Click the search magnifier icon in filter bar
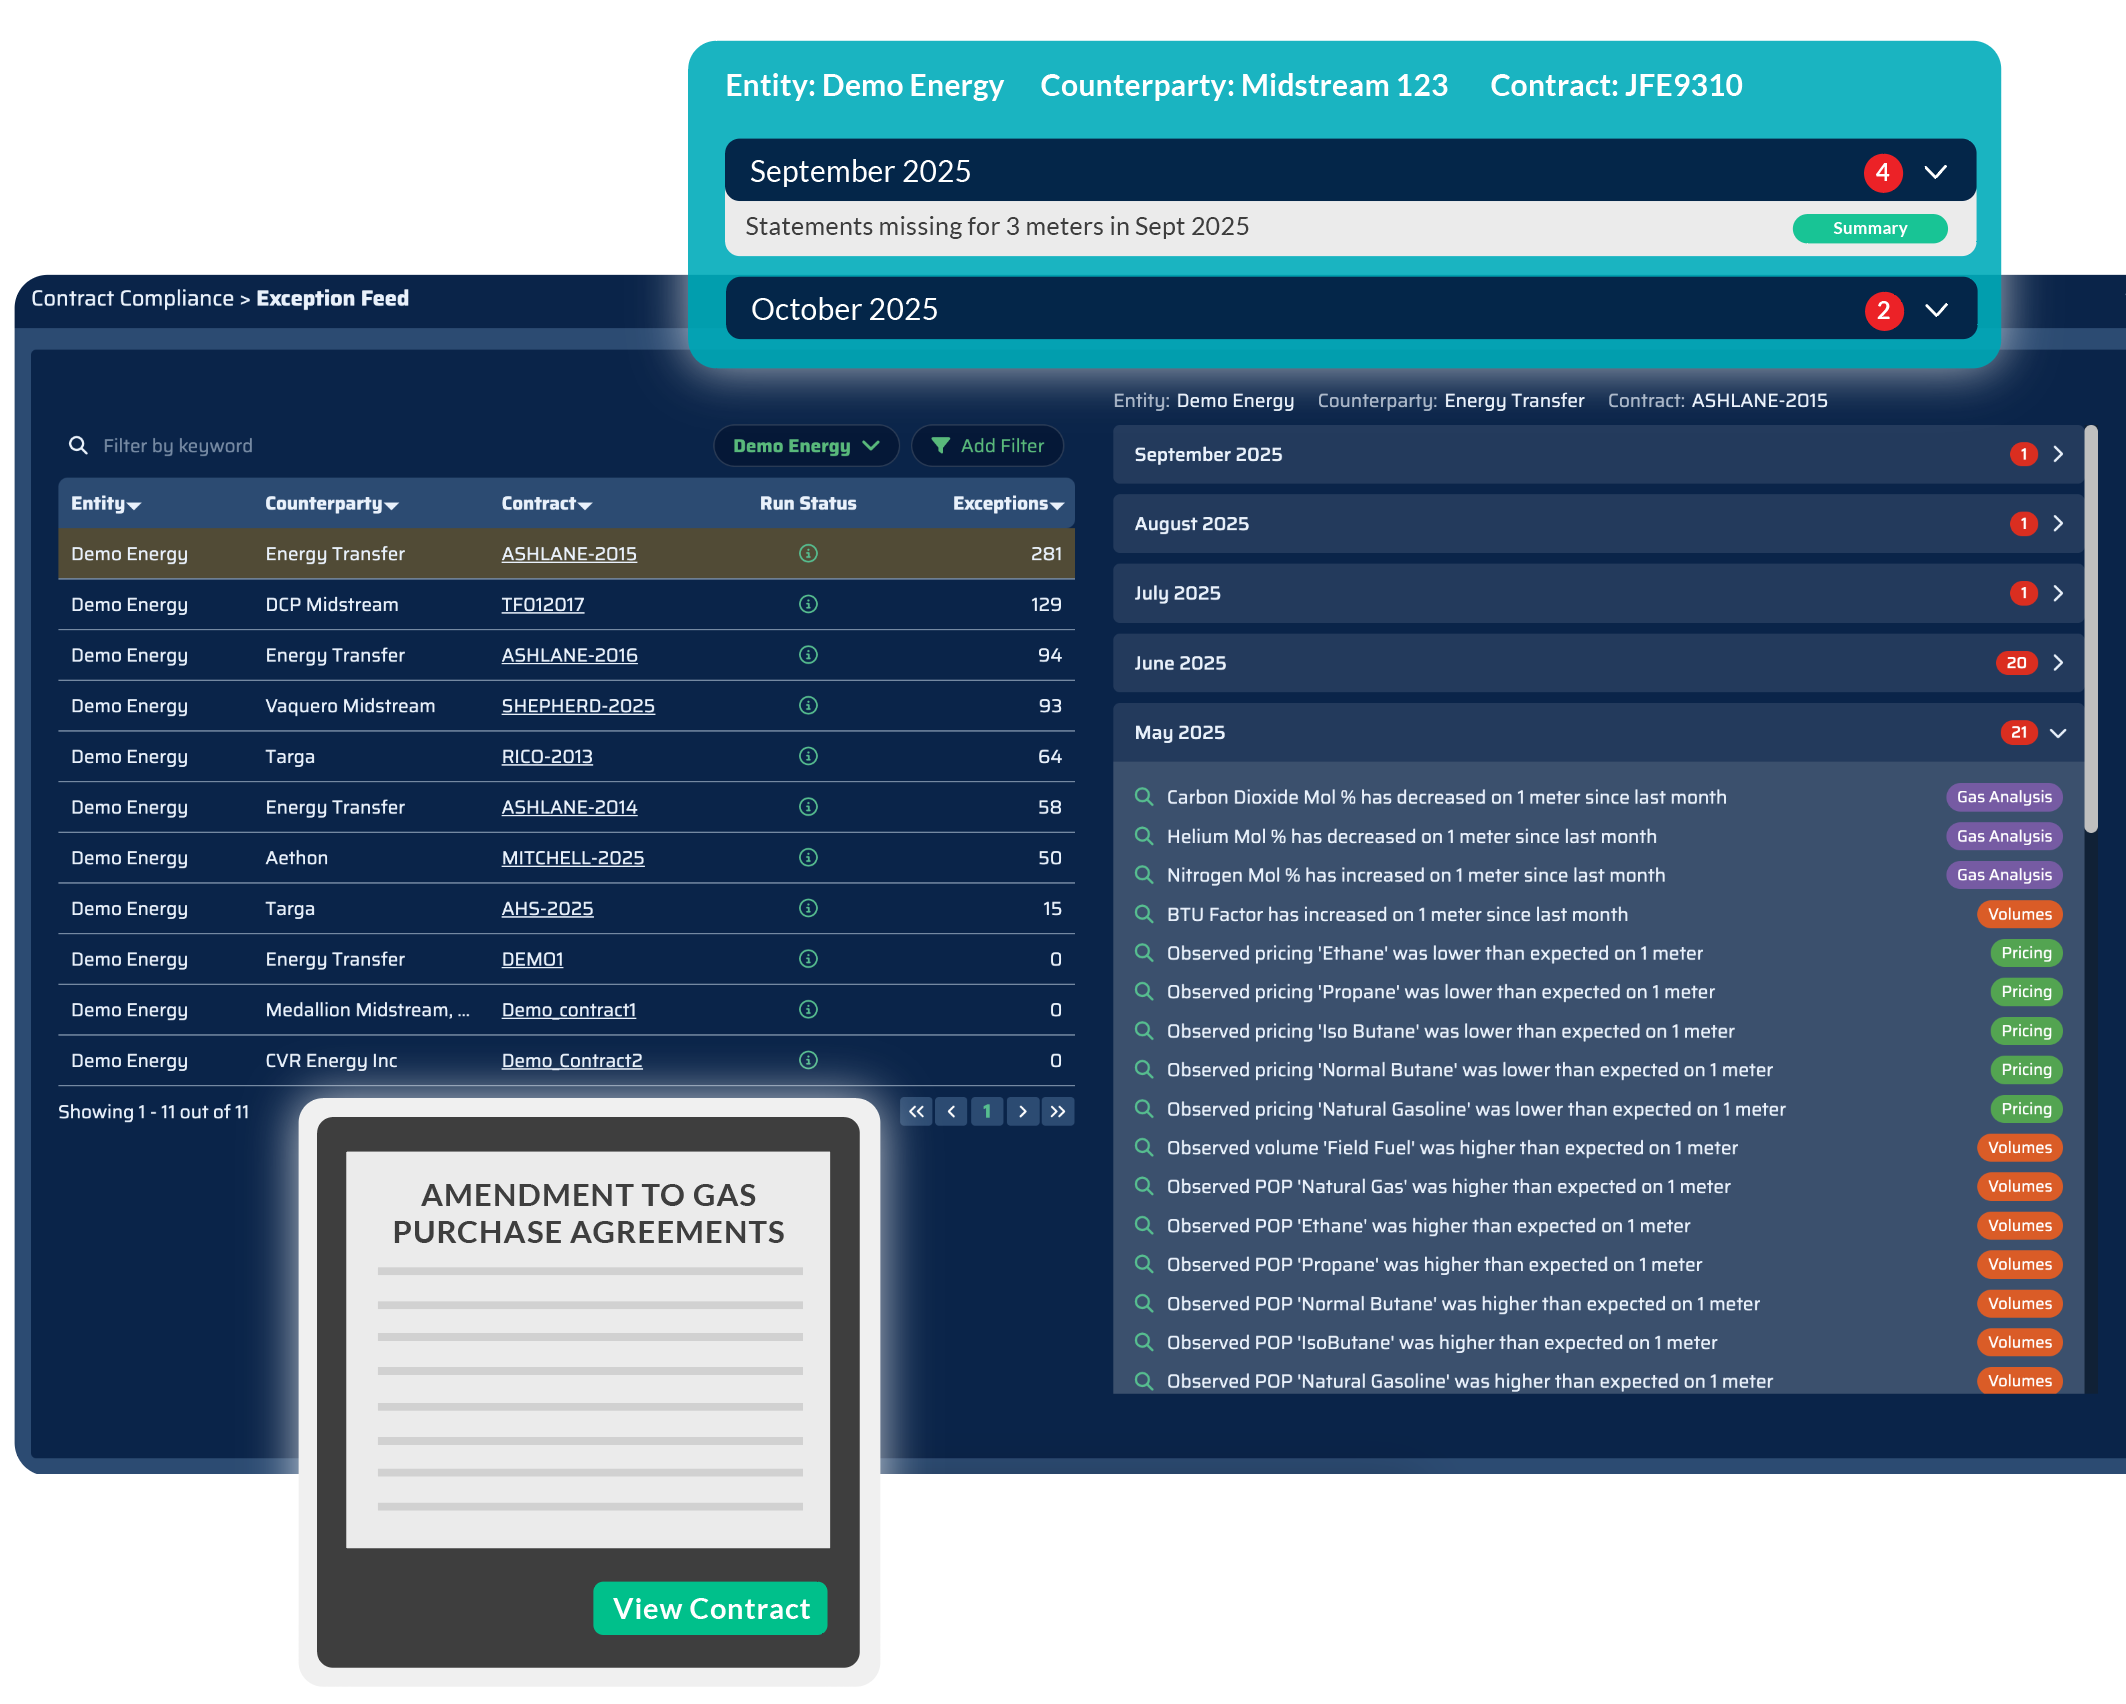This screenshot has width=2126, height=1704. pyautogui.click(x=77, y=445)
